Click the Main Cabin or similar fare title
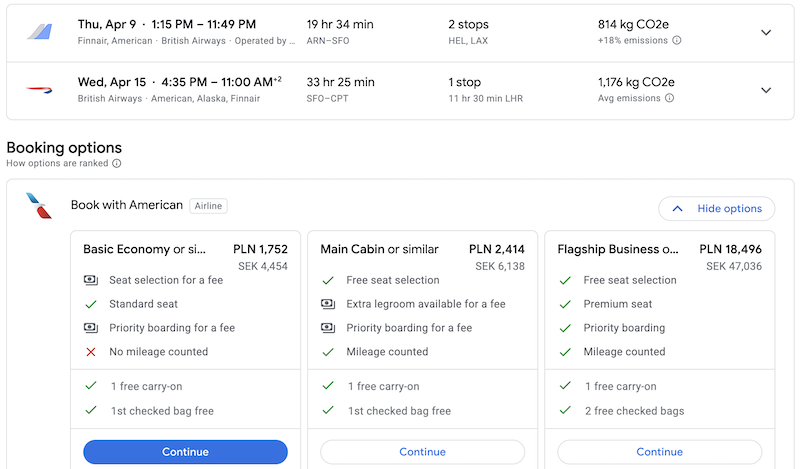Image resolution: width=800 pixels, height=469 pixels. [379, 249]
